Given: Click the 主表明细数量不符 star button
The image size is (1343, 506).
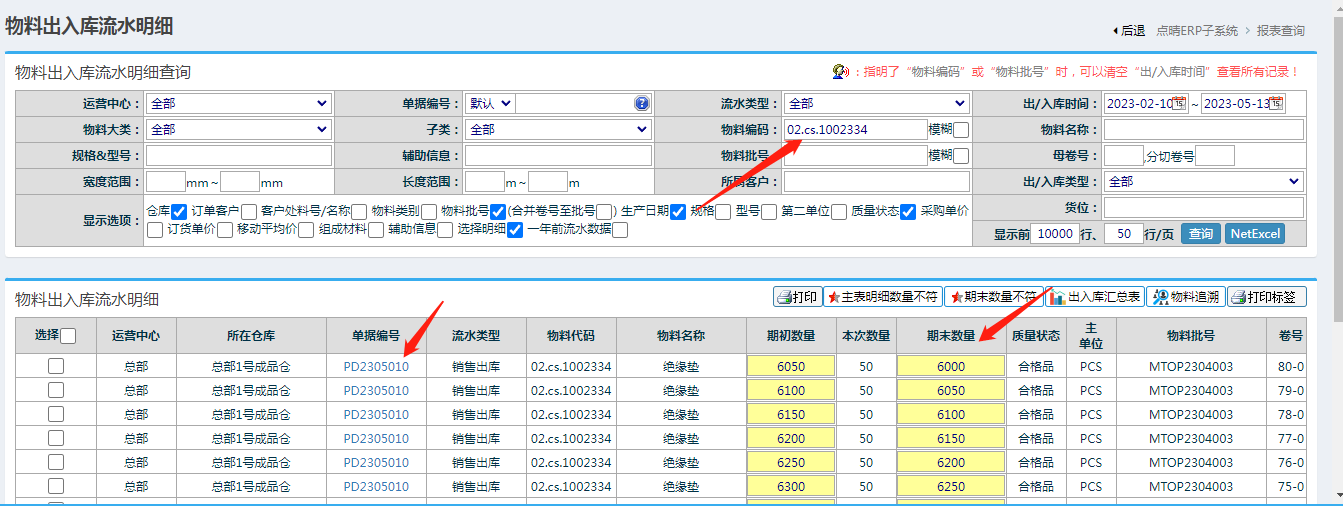Looking at the screenshot, I should click(882, 297).
